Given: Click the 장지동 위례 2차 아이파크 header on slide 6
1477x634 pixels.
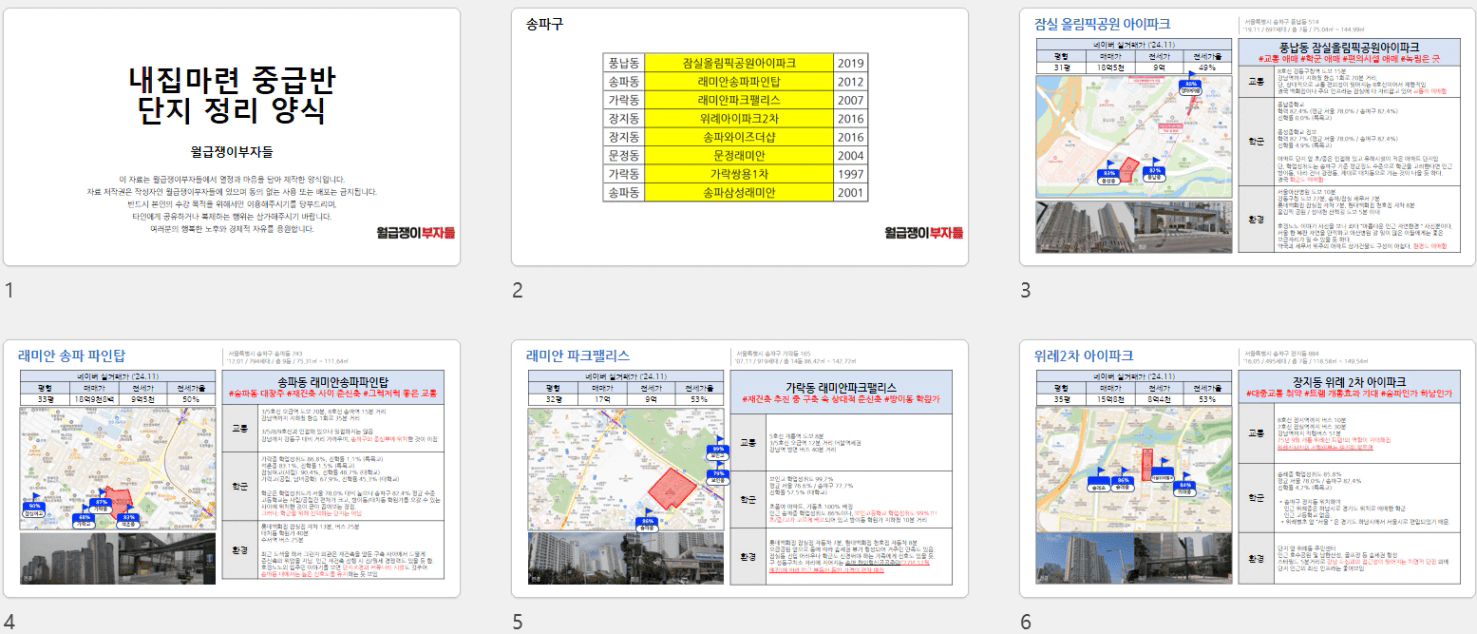Looking at the screenshot, I should pyautogui.click(x=1349, y=381).
